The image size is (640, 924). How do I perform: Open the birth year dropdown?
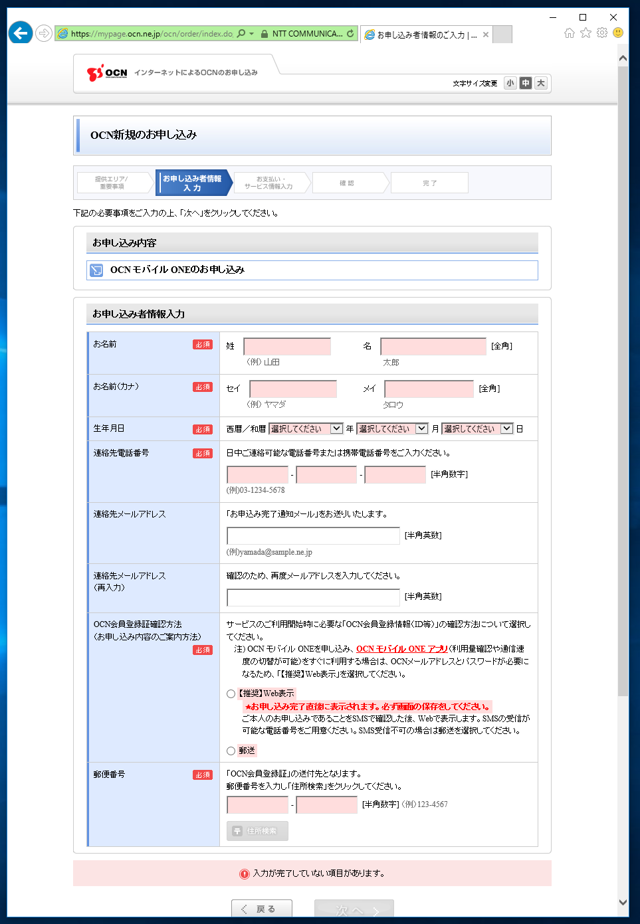coord(305,428)
